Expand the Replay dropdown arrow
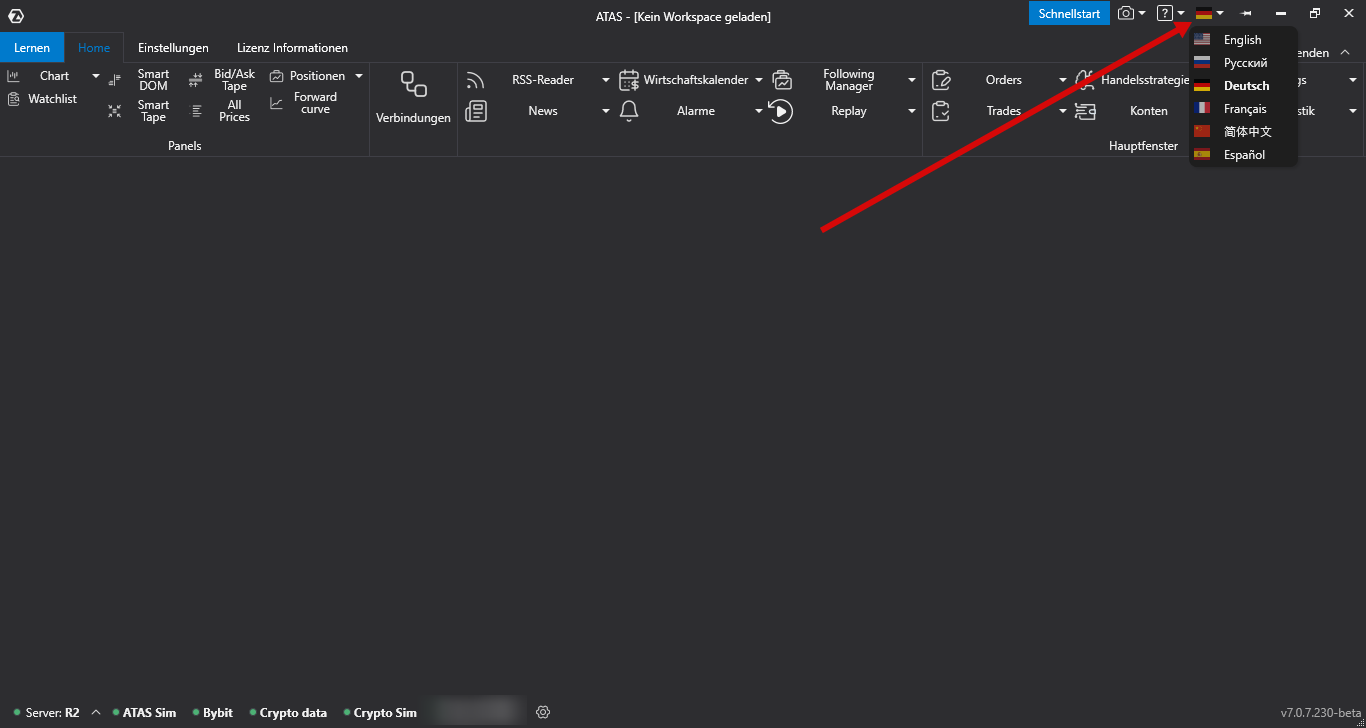1366x728 pixels. [x=912, y=111]
